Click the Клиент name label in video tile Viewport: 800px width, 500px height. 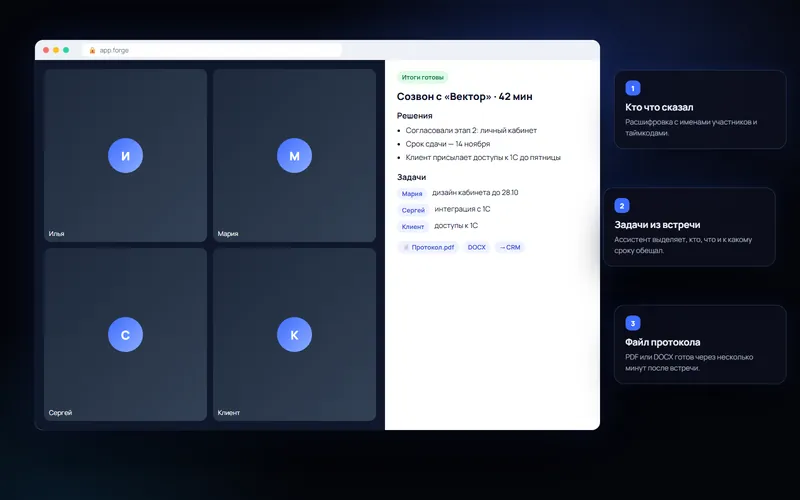pyautogui.click(x=229, y=413)
